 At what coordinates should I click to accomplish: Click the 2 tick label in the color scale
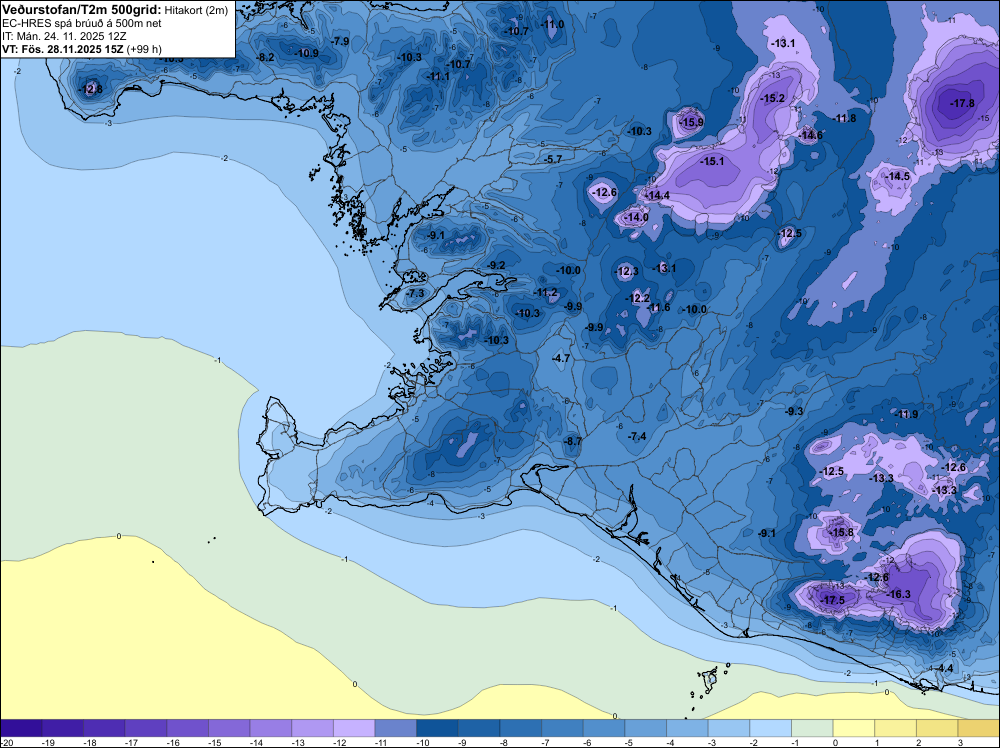(918, 742)
